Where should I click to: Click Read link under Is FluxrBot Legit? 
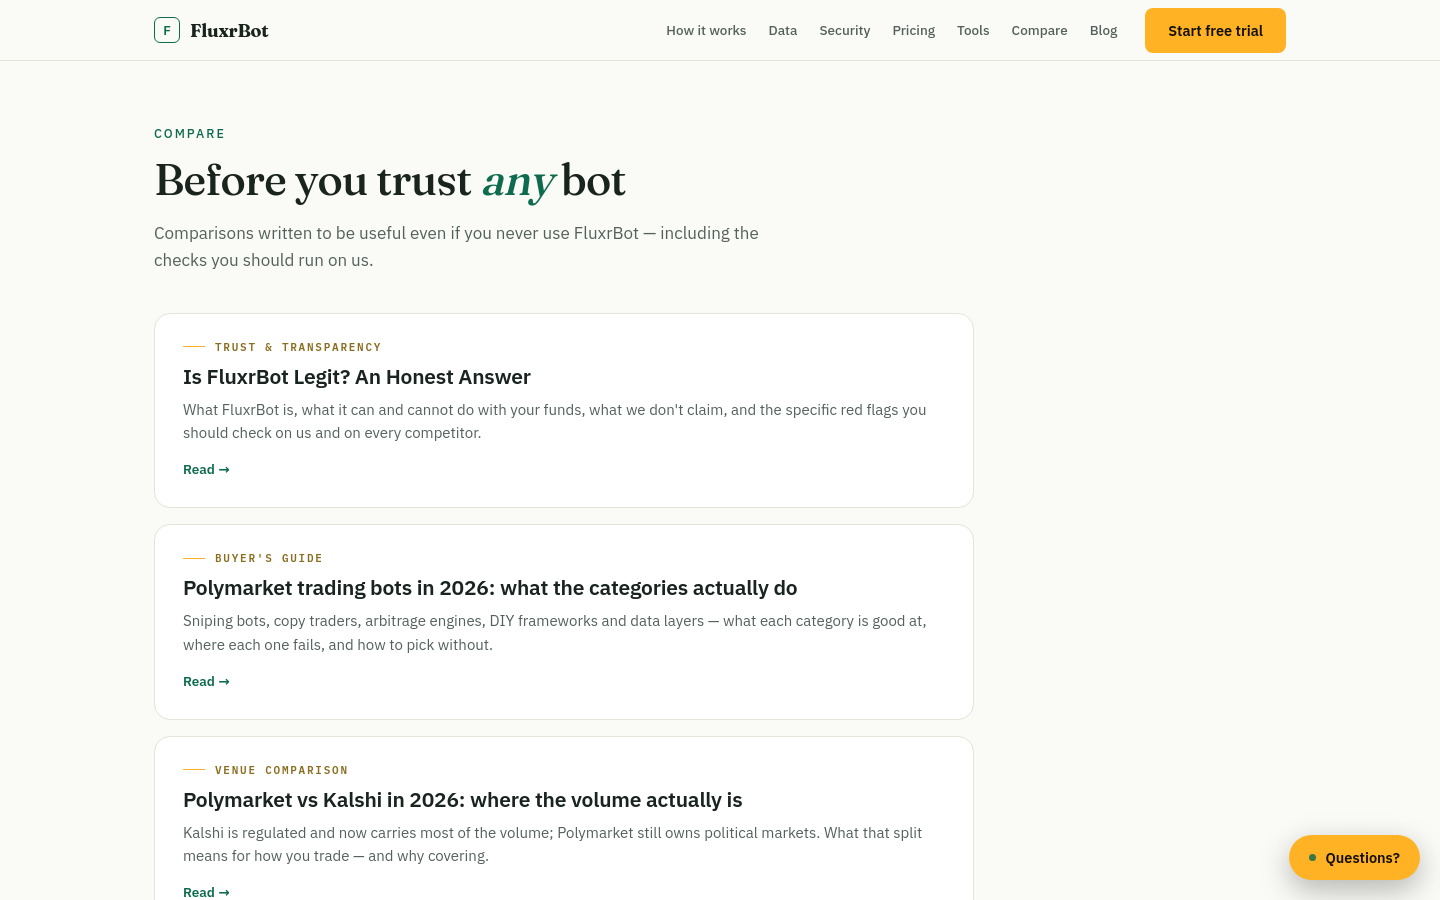click(206, 469)
